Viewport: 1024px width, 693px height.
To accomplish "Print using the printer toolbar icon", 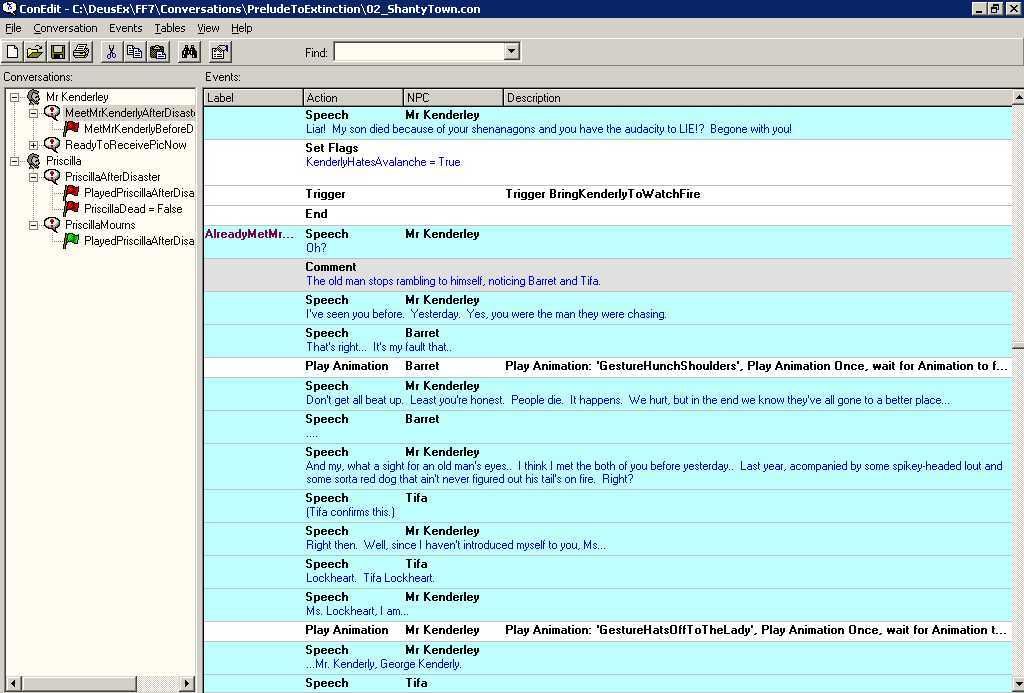I will coord(81,52).
